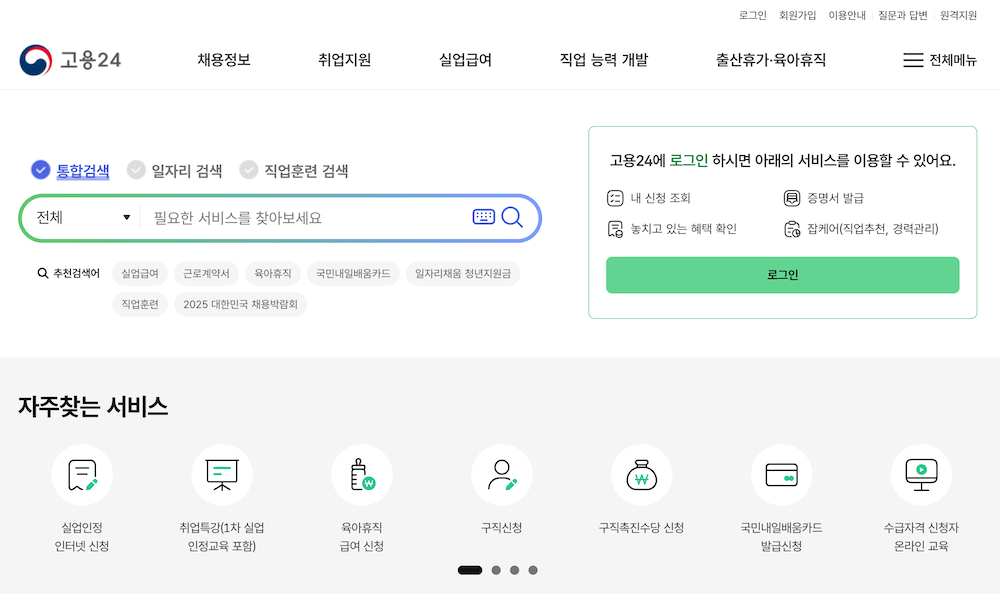Expand the 전체 category dropdown
The image size is (1000, 594).
click(83, 218)
